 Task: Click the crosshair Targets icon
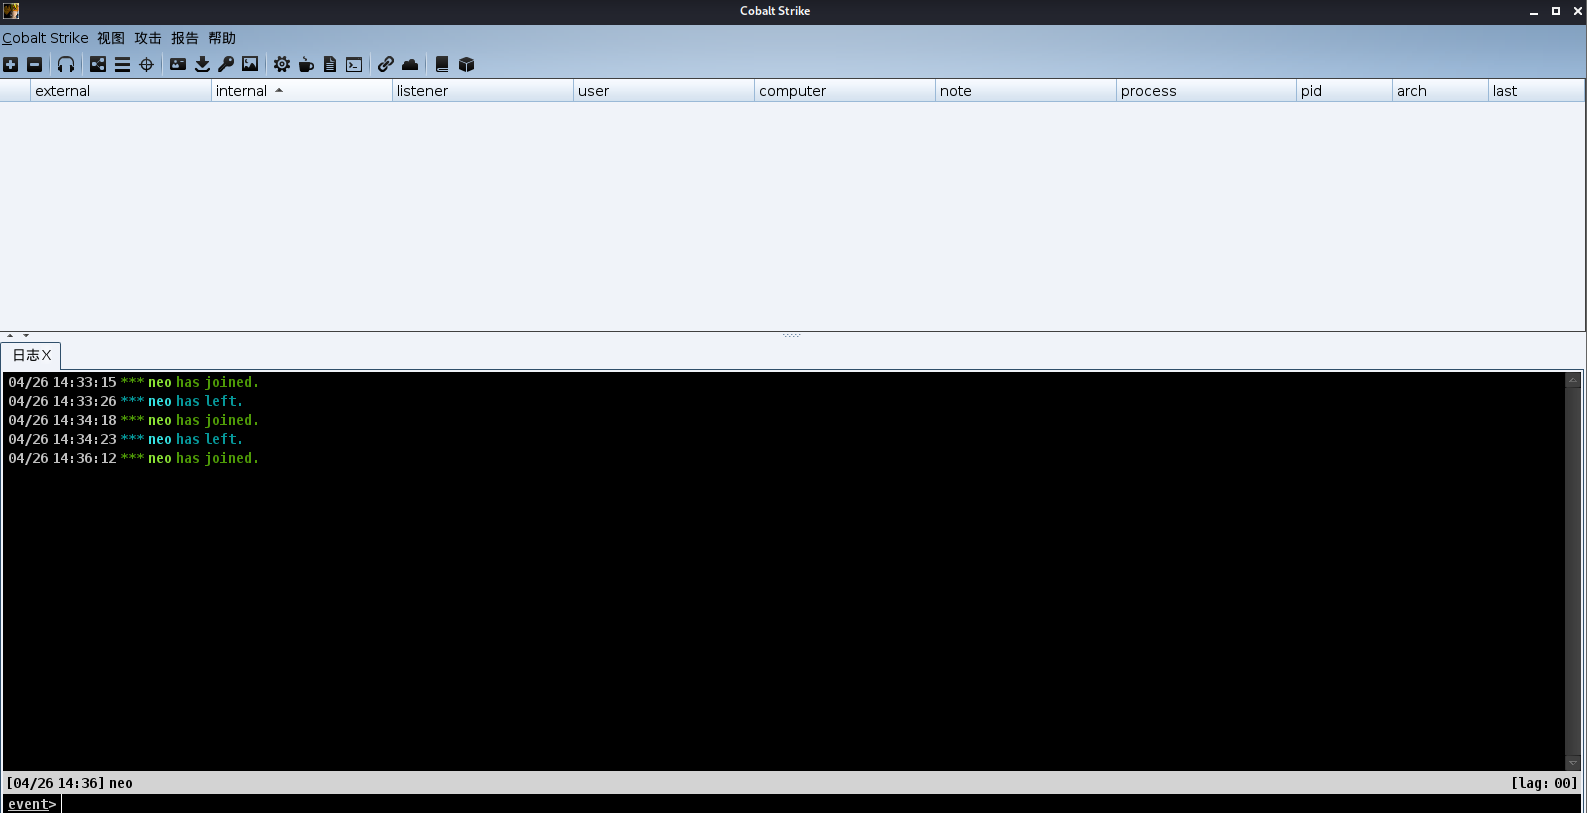pyautogui.click(x=146, y=64)
